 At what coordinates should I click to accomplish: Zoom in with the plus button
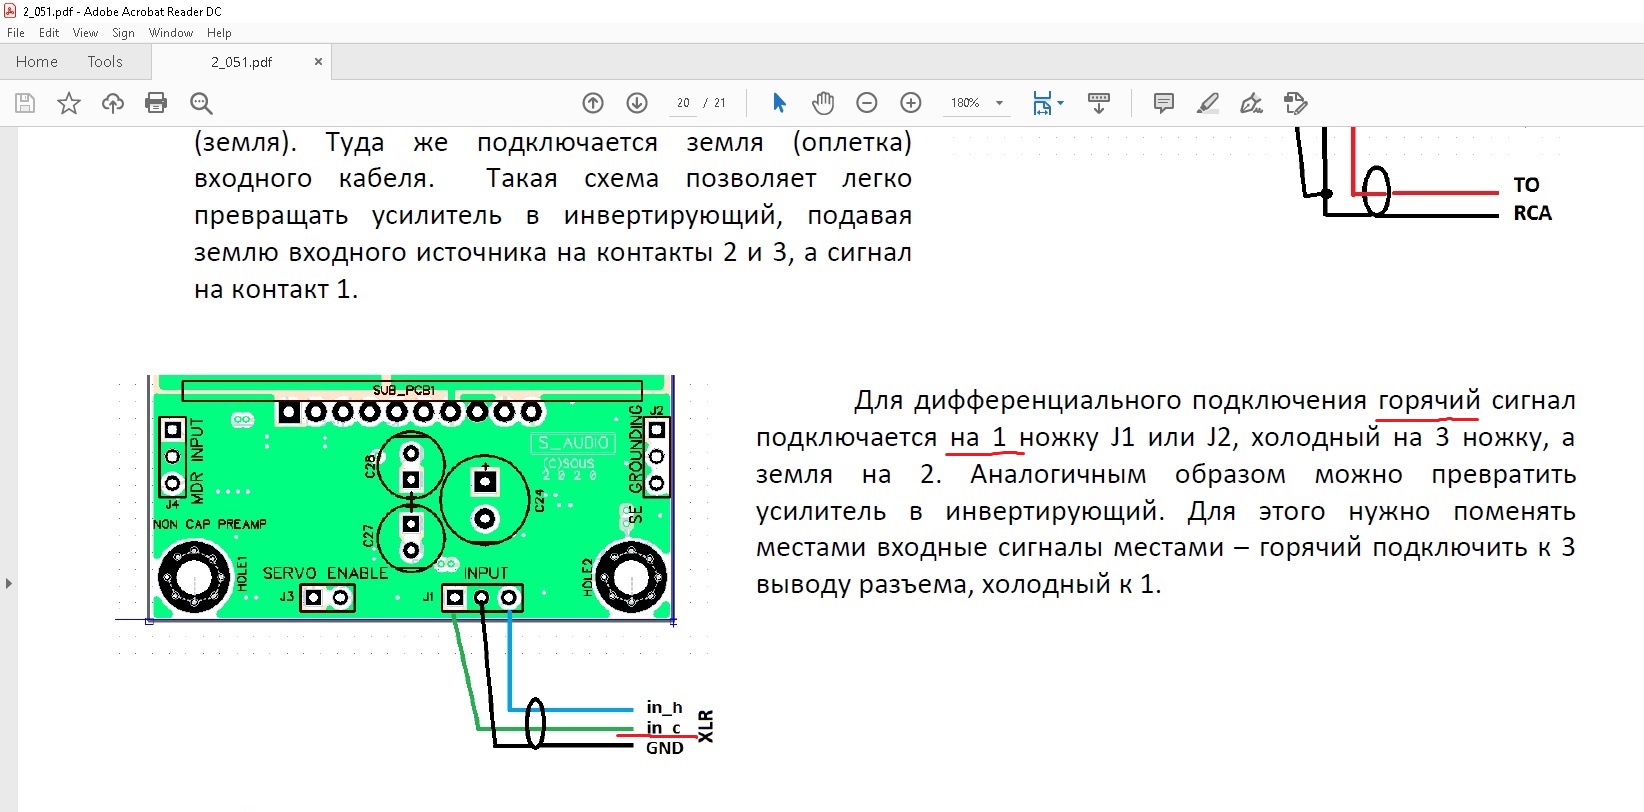[911, 103]
